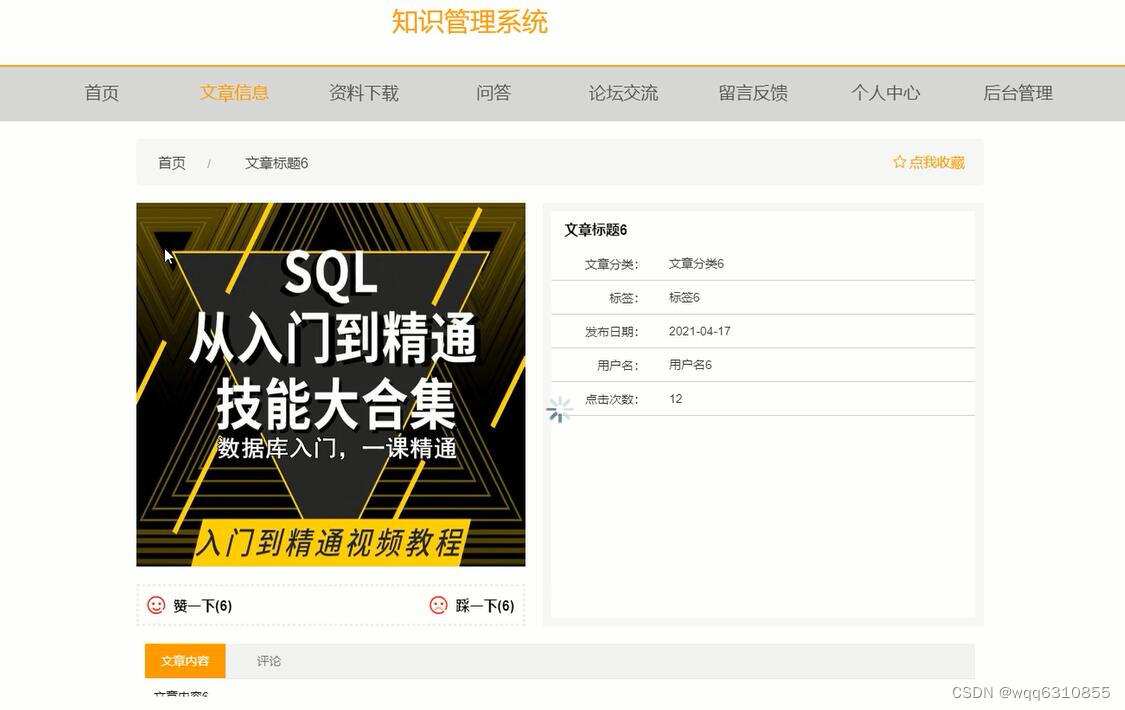Click the SQL course cover image
The height and width of the screenshot is (710, 1125).
coord(331,384)
